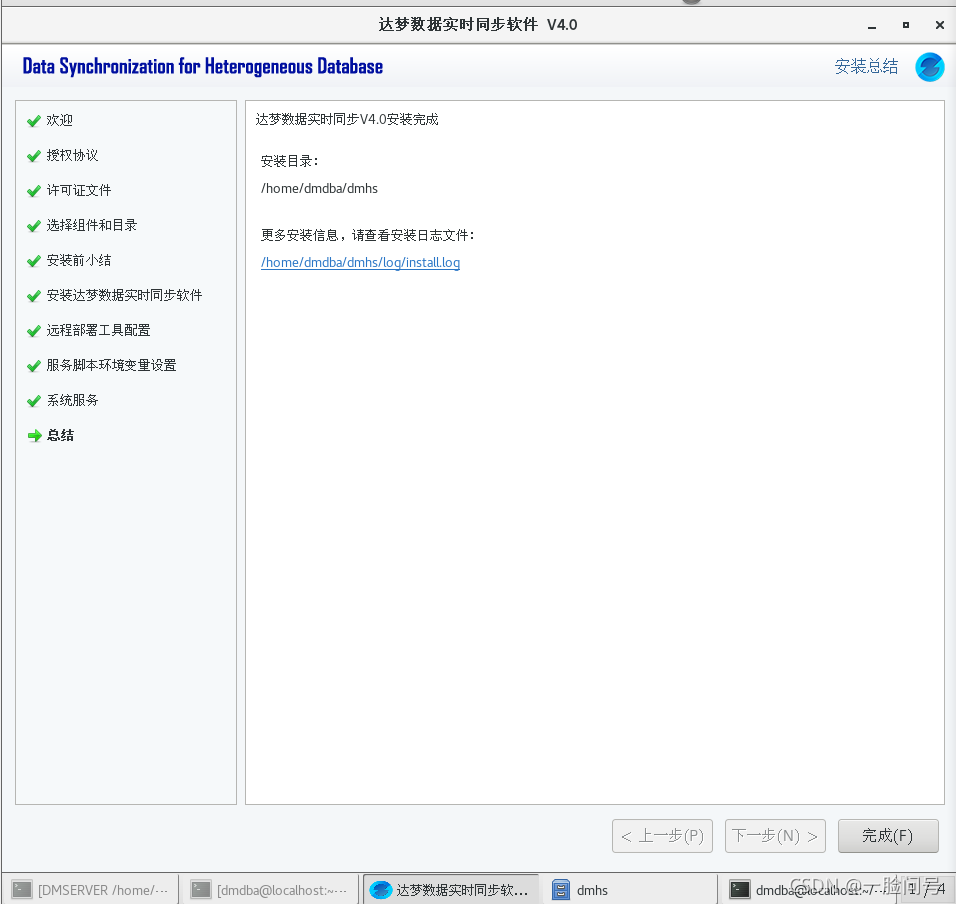The width and height of the screenshot is (956, 904).
Task: Click the install path /home/dmdba/dmhs text
Action: point(319,189)
